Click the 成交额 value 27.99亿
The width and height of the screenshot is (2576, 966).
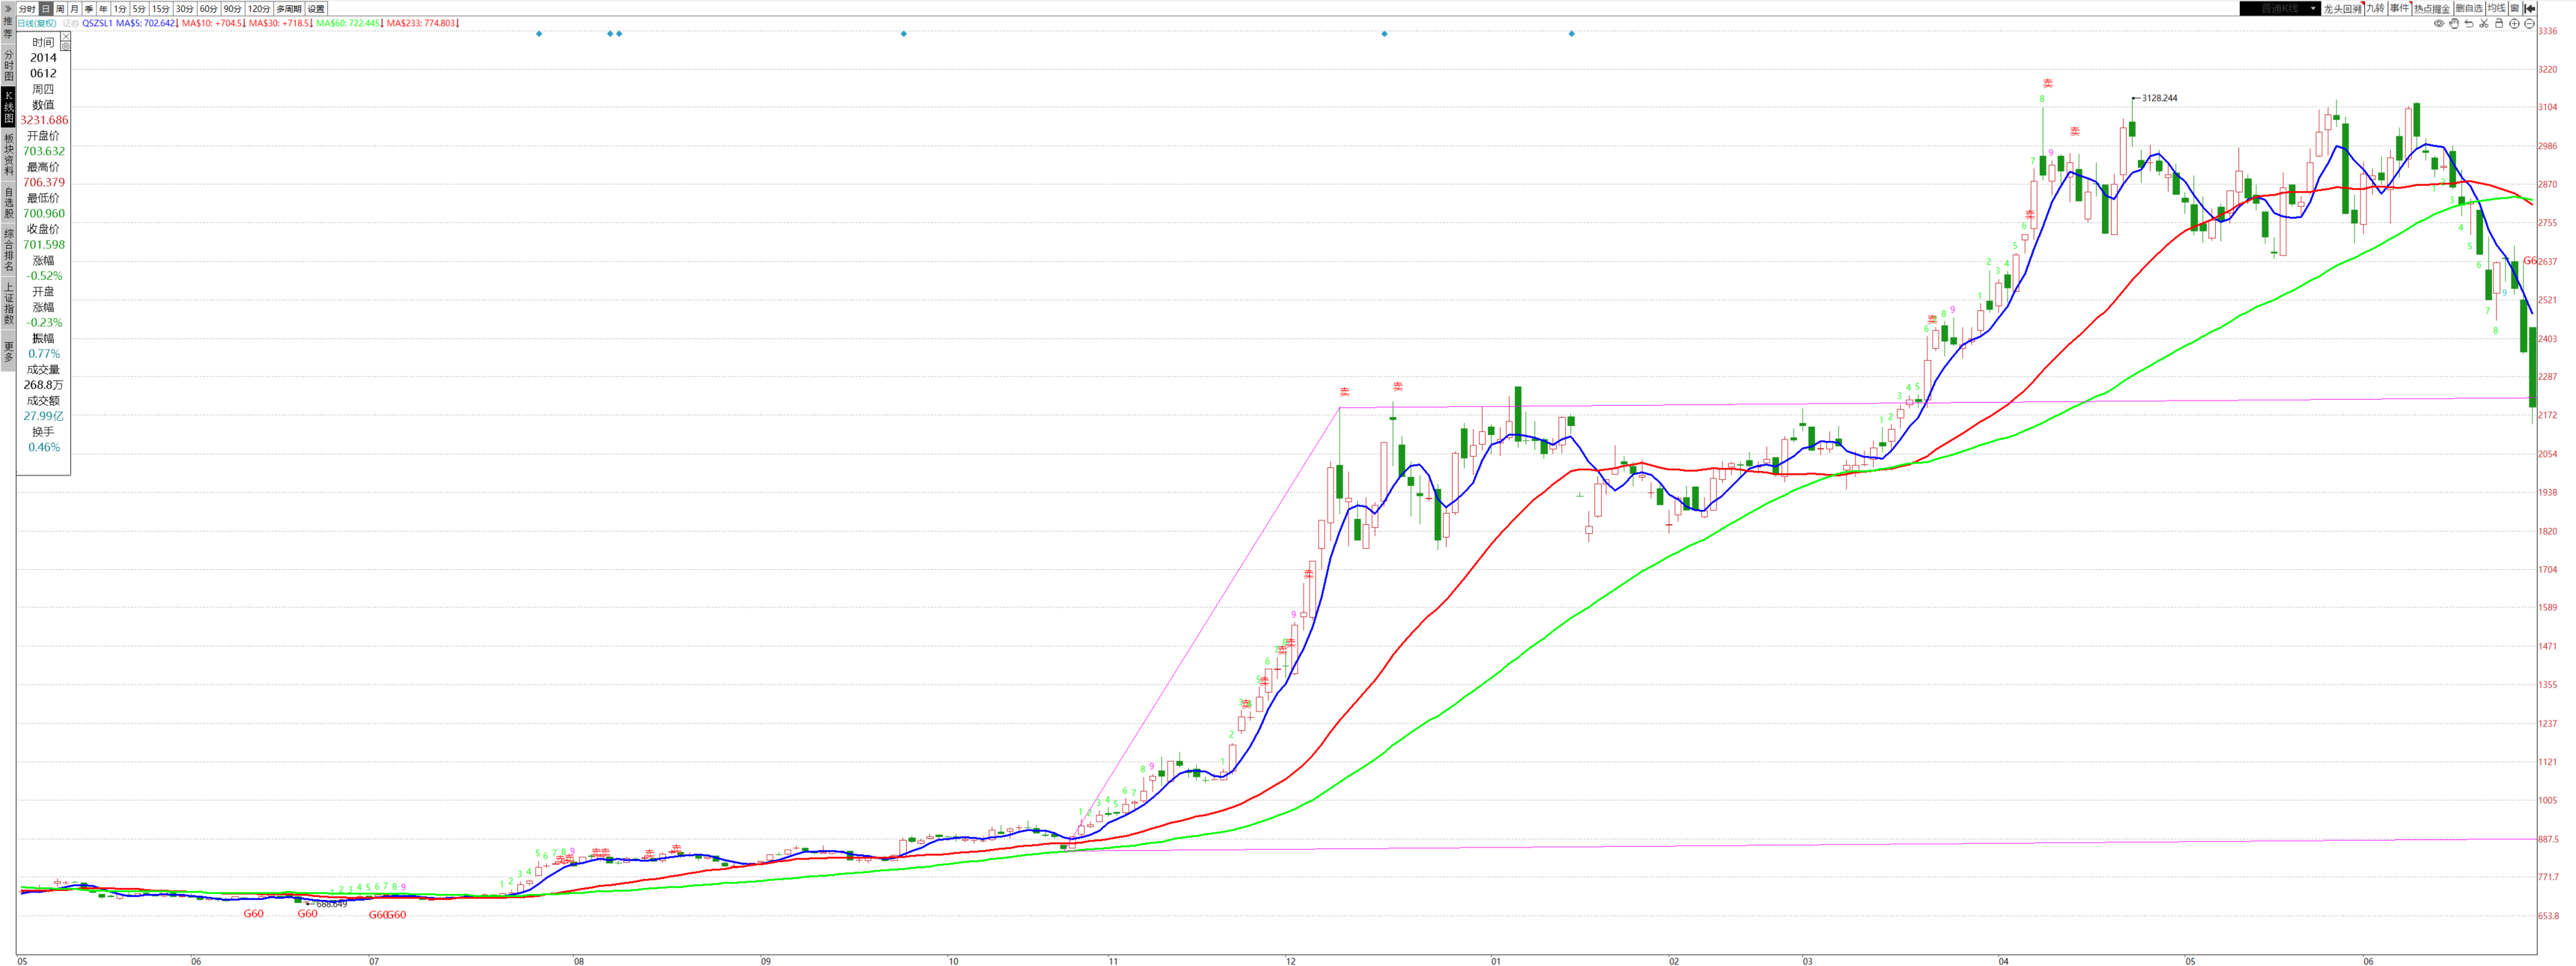(x=43, y=416)
